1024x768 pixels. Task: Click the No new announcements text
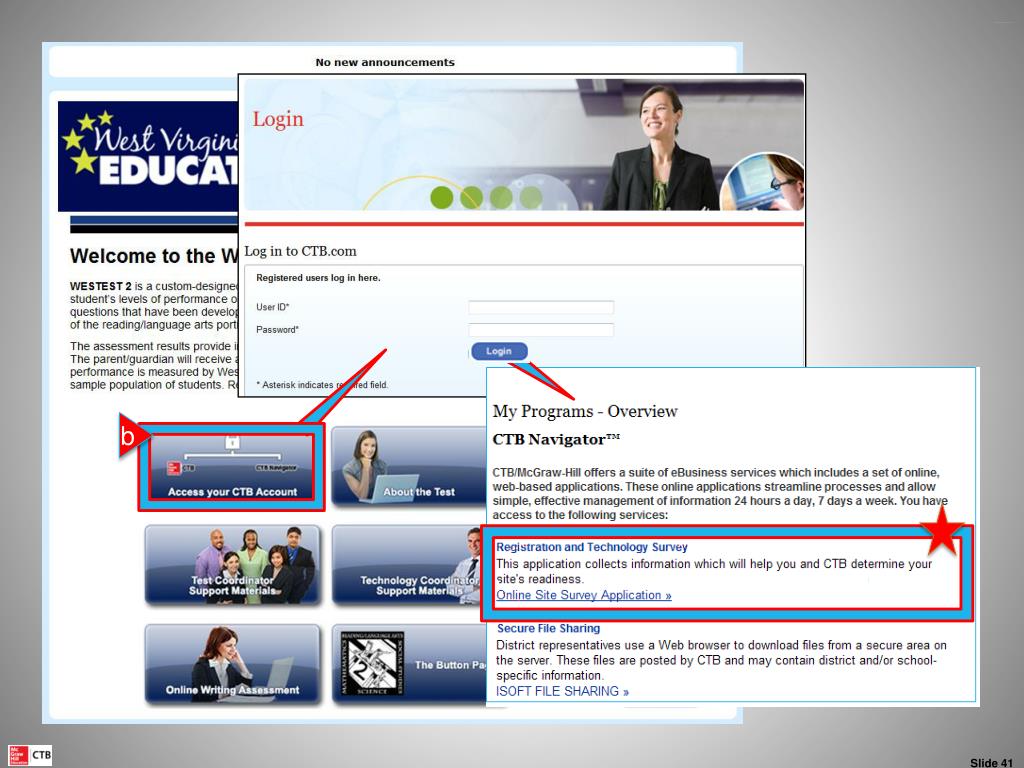pyautogui.click(x=385, y=63)
